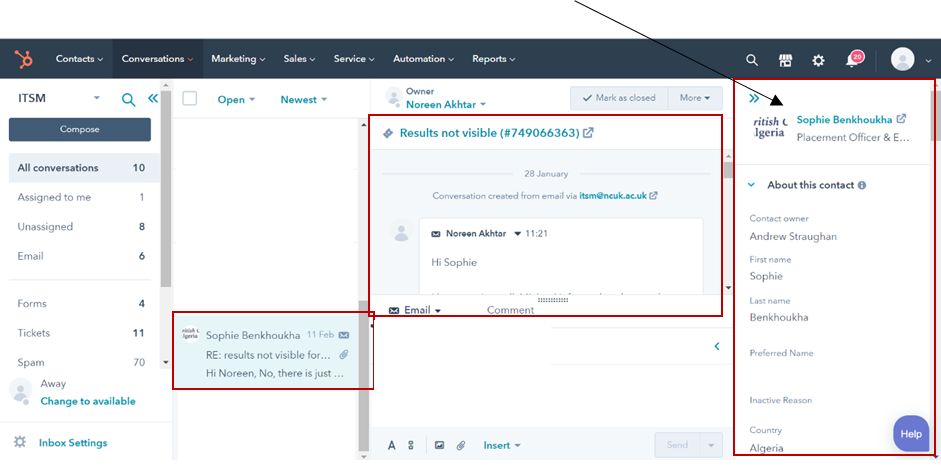This screenshot has height=467, width=941.
Task: Click the Compose button
Action: coord(80,129)
